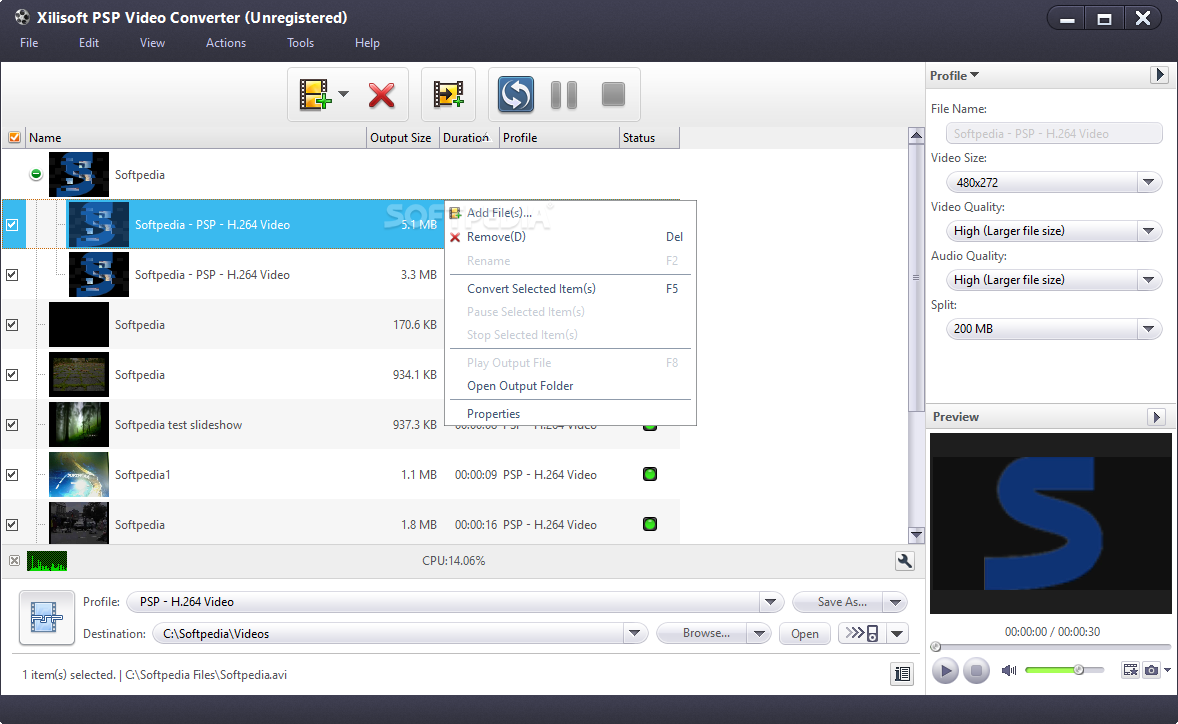Toggle checkbox for Softpedia test slideshow
This screenshot has height=724, width=1178.
click(x=12, y=424)
